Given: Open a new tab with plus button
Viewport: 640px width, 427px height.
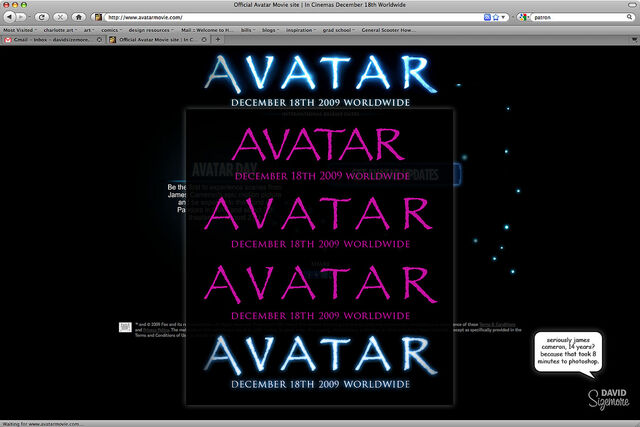Looking at the screenshot, I should pos(218,40).
